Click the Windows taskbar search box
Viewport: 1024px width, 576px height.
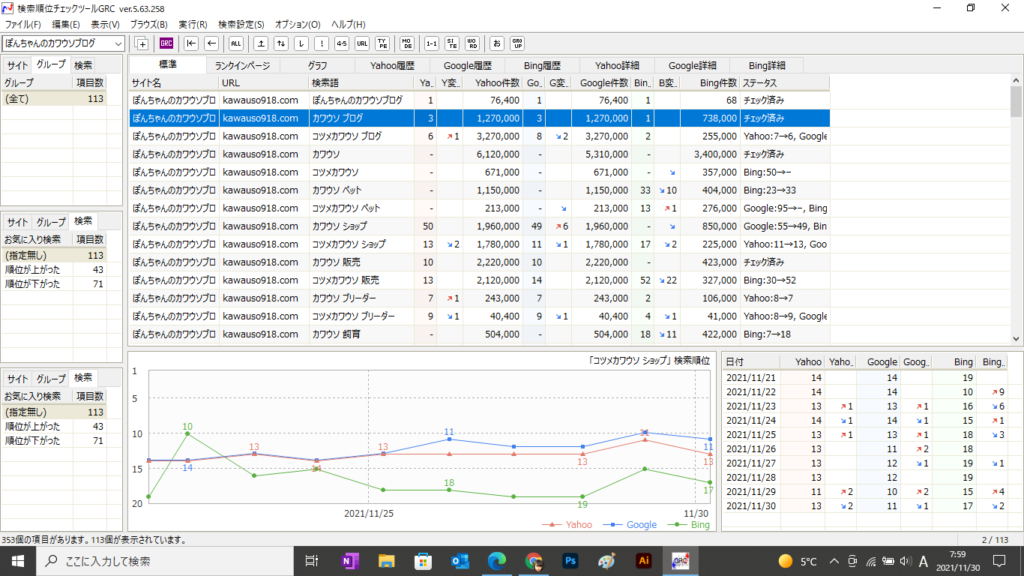click(x=165, y=561)
